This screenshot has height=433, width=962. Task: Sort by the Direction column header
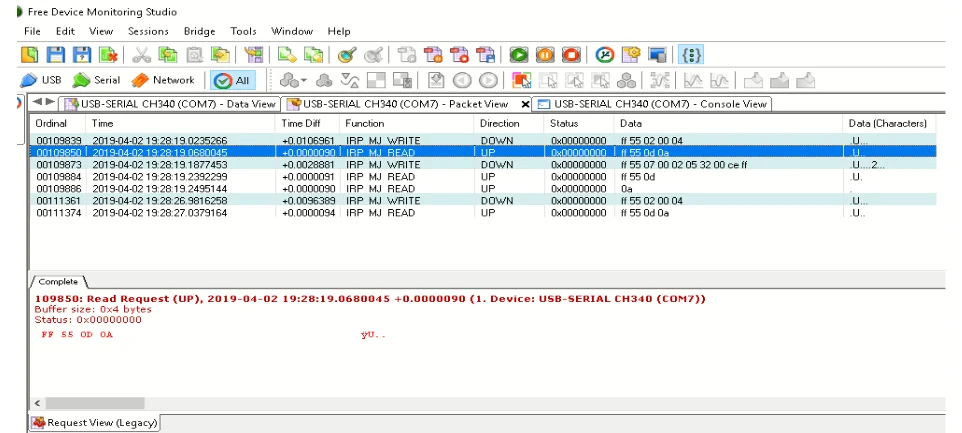509,123
